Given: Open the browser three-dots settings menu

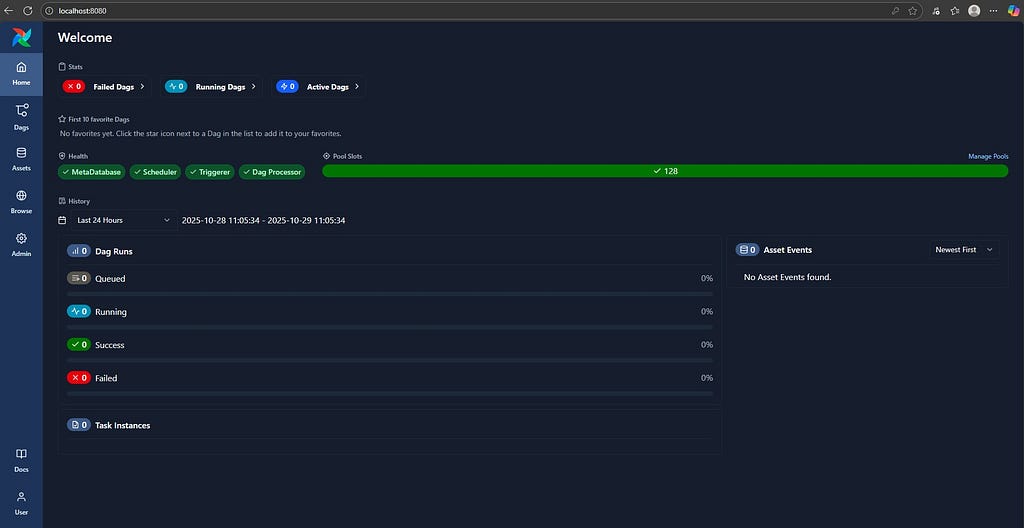Looking at the screenshot, I should pyautogui.click(x=994, y=10).
